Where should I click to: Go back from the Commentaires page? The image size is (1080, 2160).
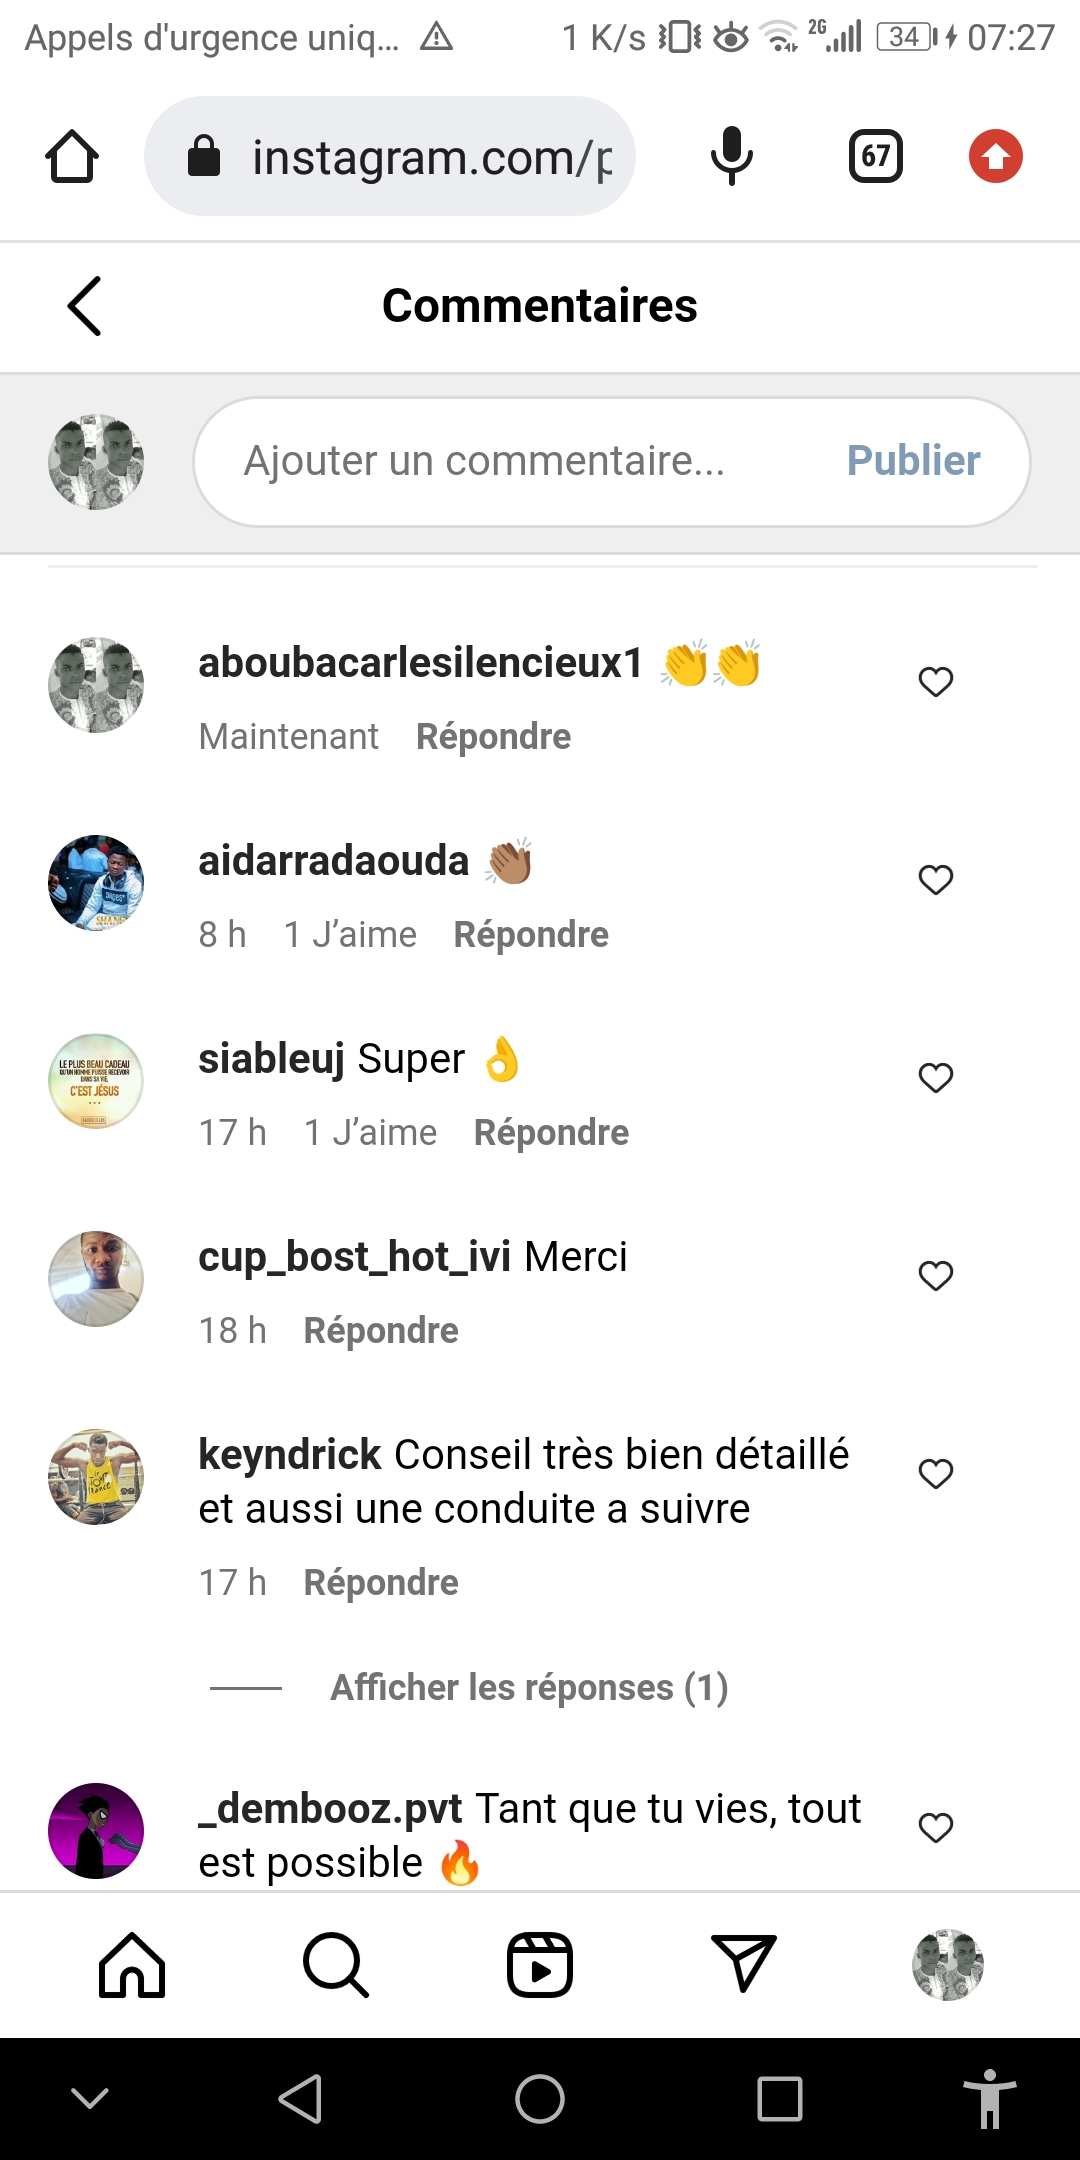[x=85, y=306]
